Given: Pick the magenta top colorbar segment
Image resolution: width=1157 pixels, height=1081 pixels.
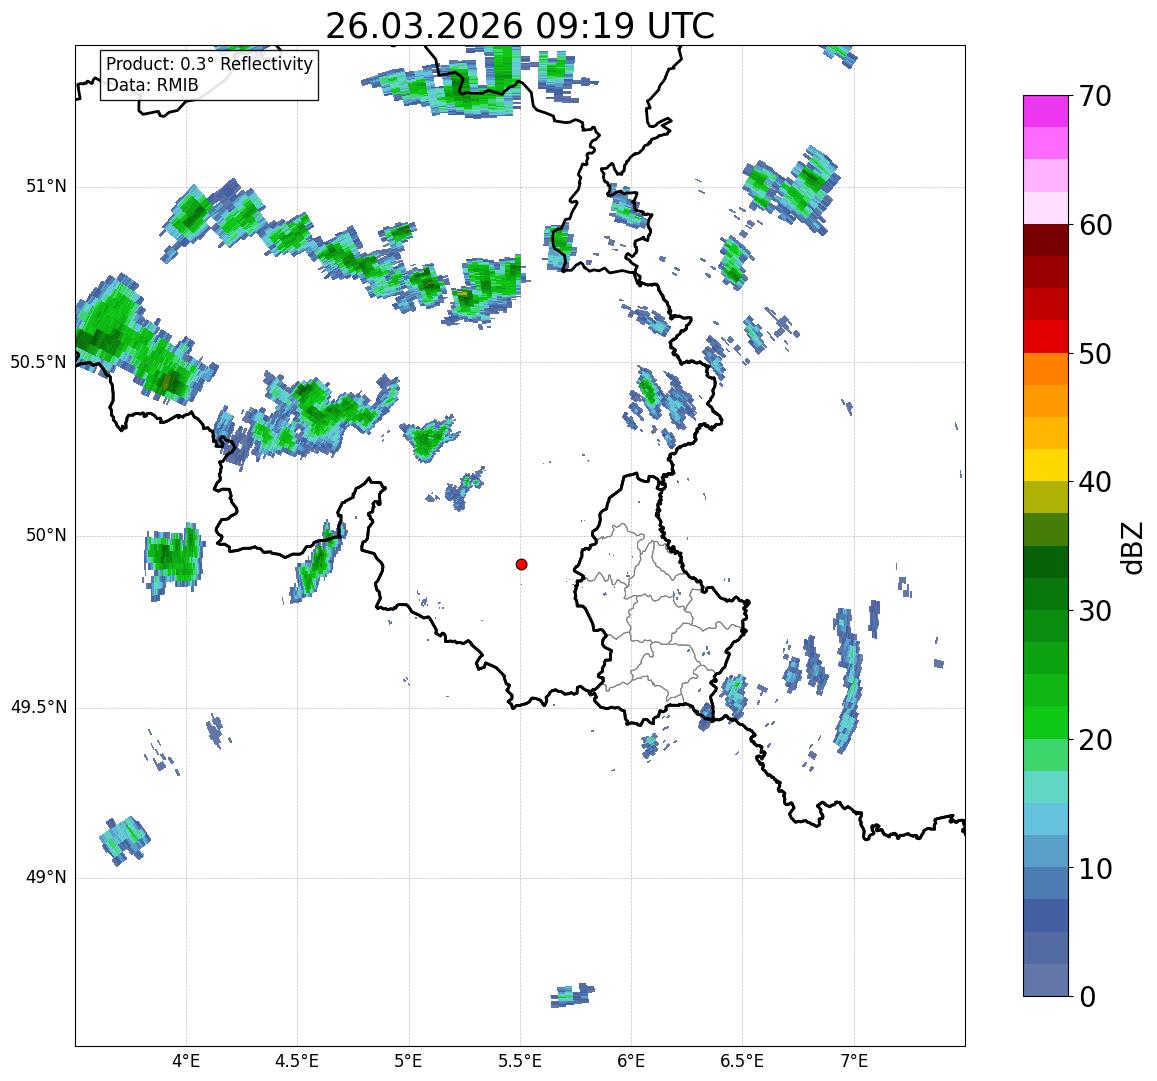Looking at the screenshot, I should (1046, 111).
